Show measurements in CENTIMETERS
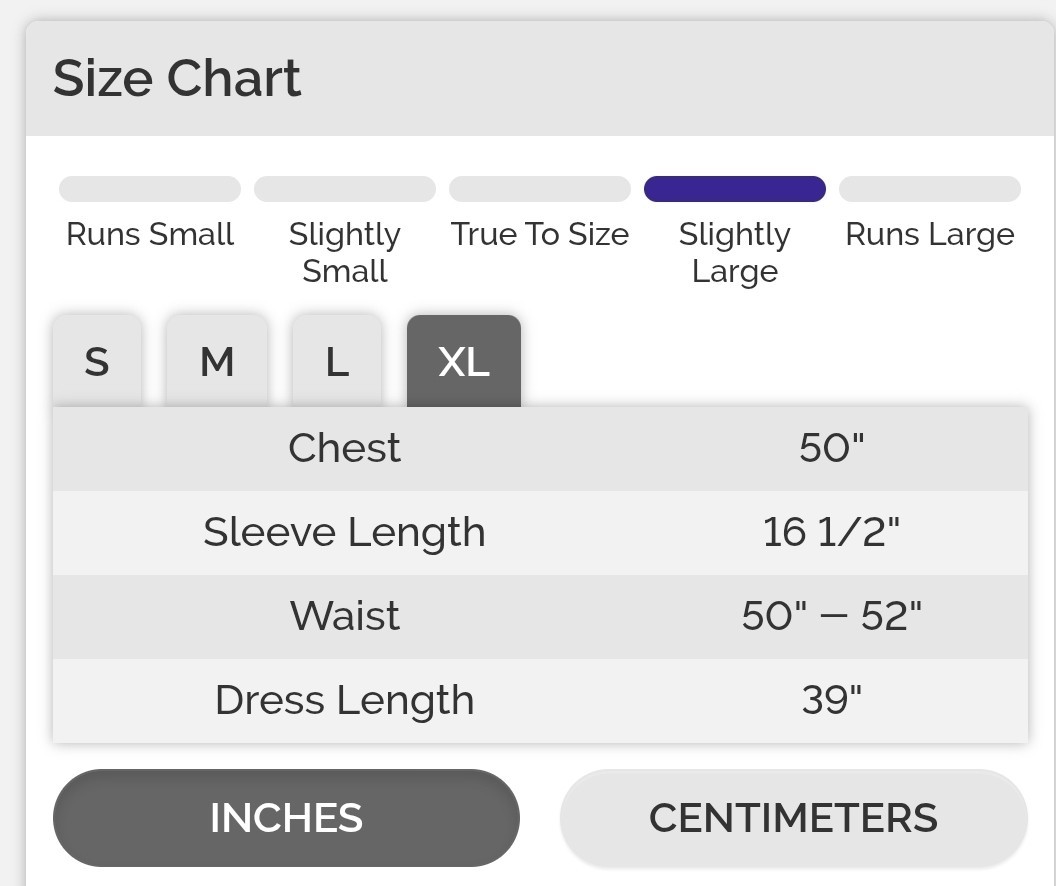The width and height of the screenshot is (1056, 886). pos(793,818)
